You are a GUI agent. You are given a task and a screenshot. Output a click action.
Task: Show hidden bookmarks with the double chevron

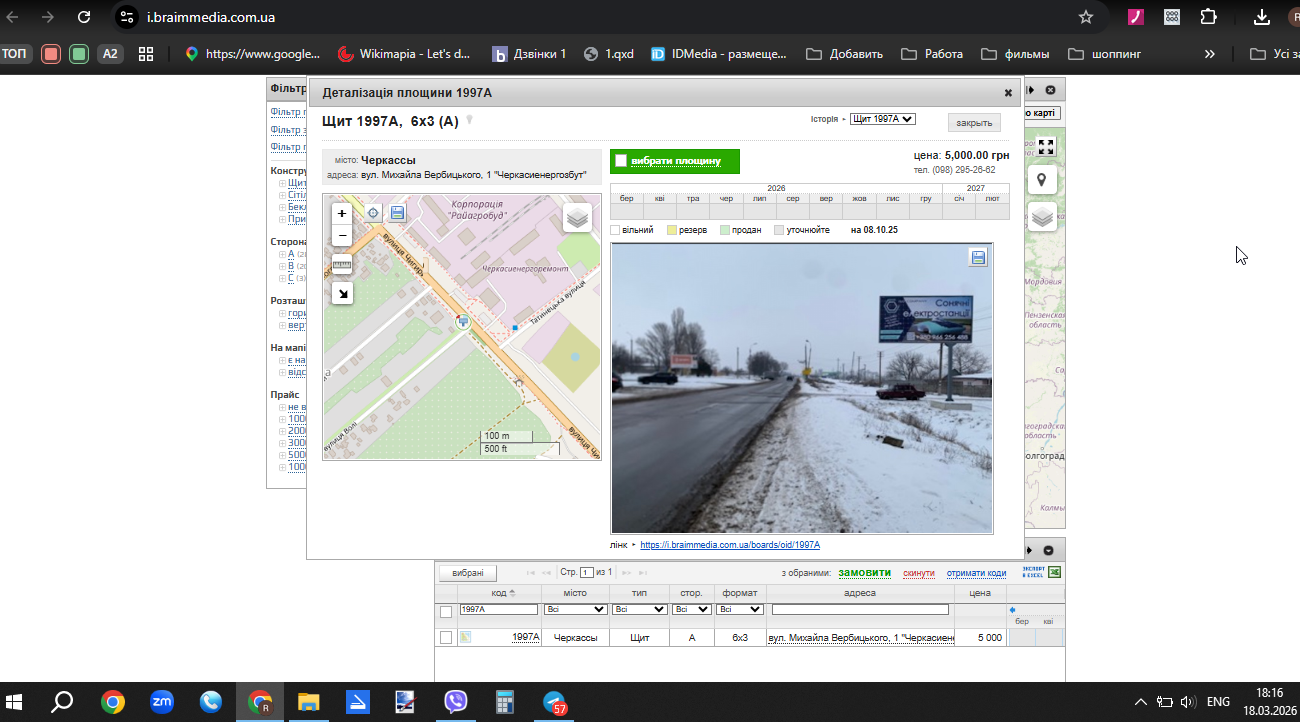click(1209, 54)
